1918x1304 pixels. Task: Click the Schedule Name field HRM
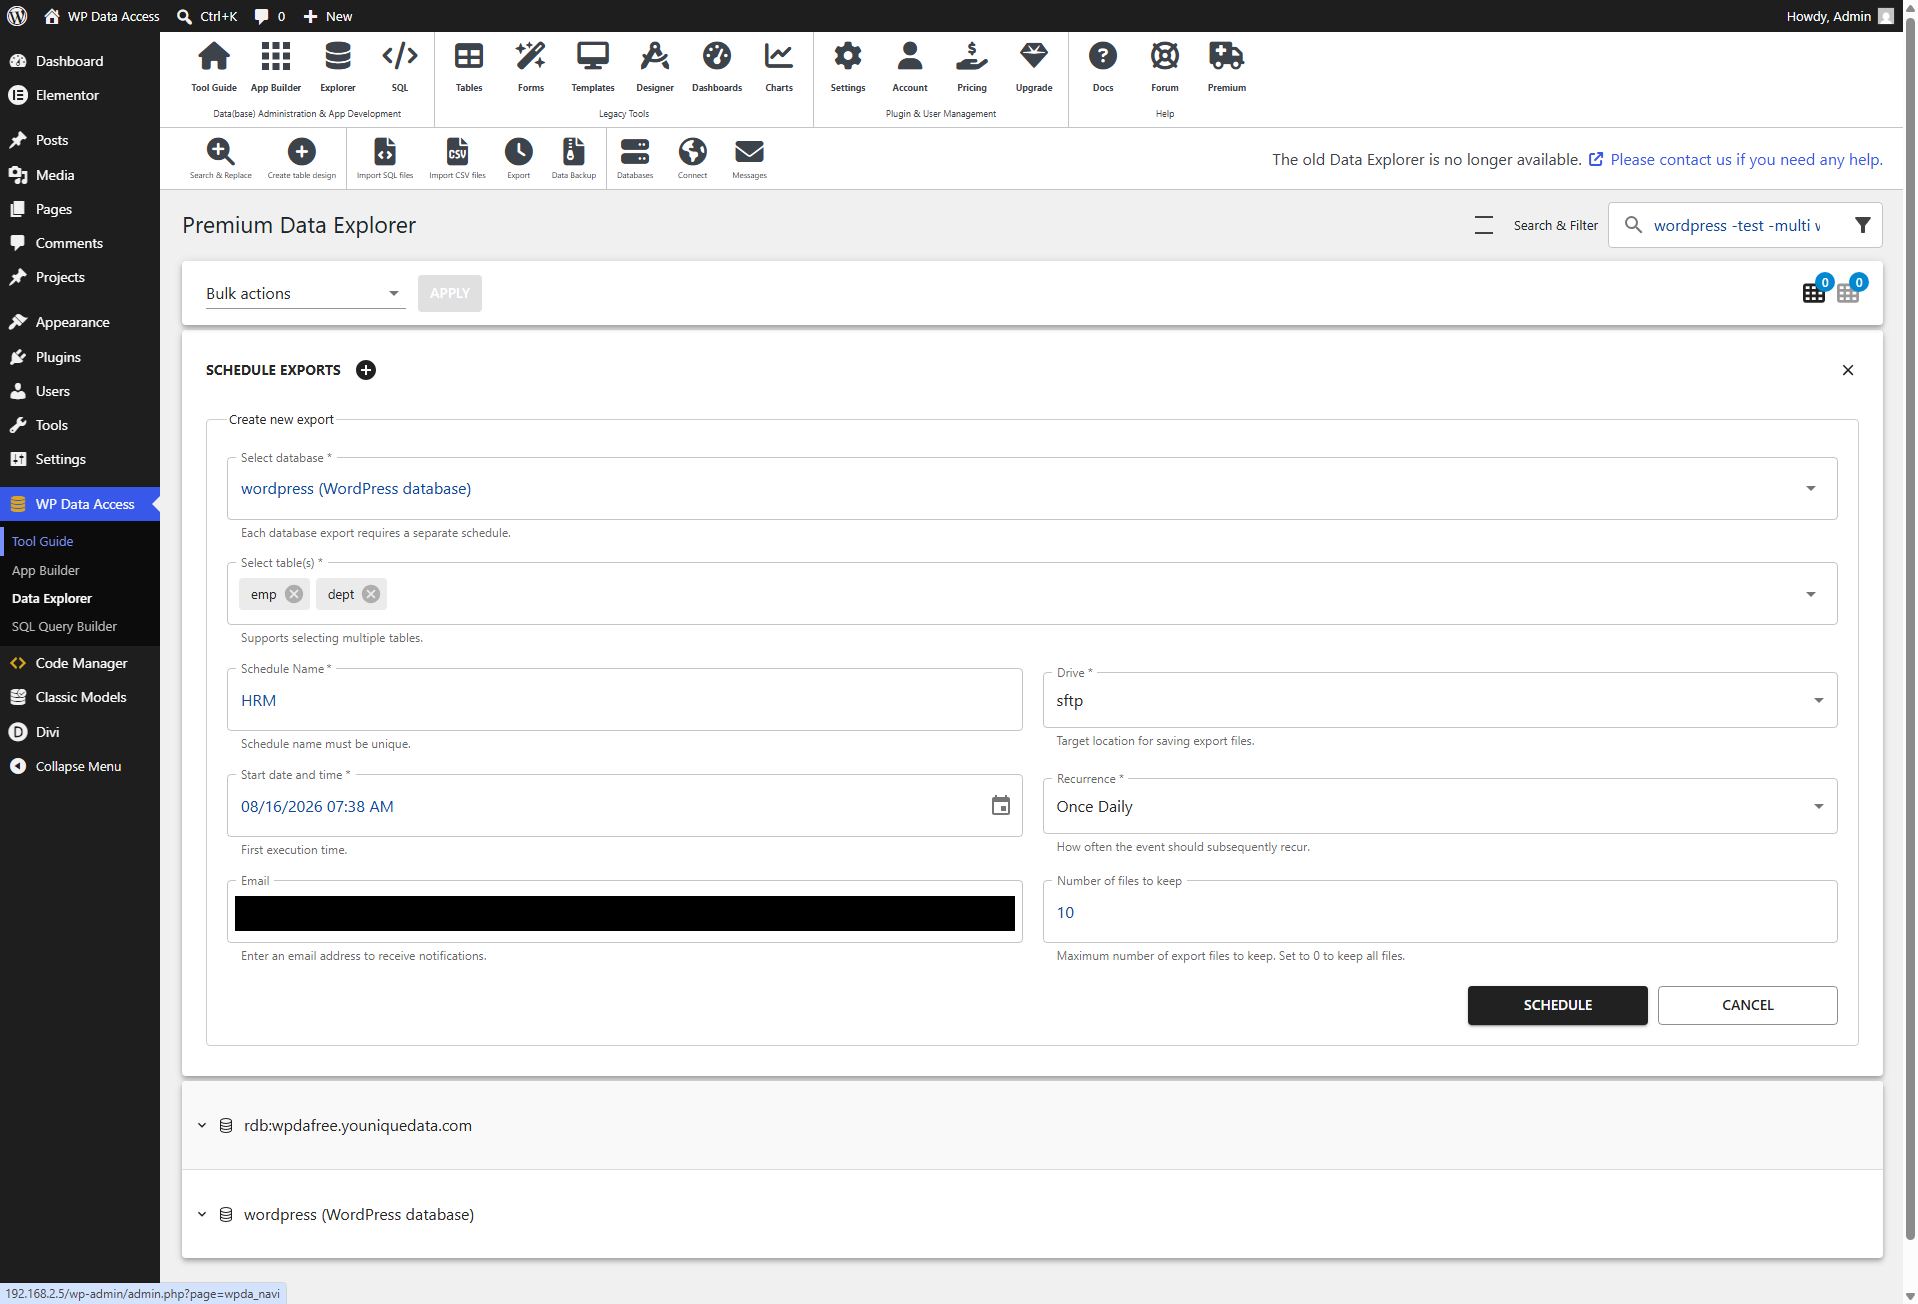[x=625, y=700]
